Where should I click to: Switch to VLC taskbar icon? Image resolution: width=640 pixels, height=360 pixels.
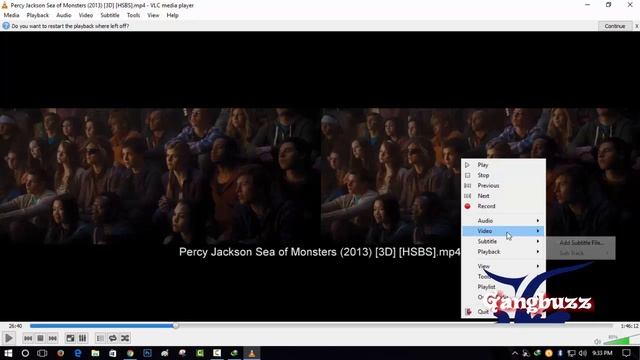[x=252, y=353]
